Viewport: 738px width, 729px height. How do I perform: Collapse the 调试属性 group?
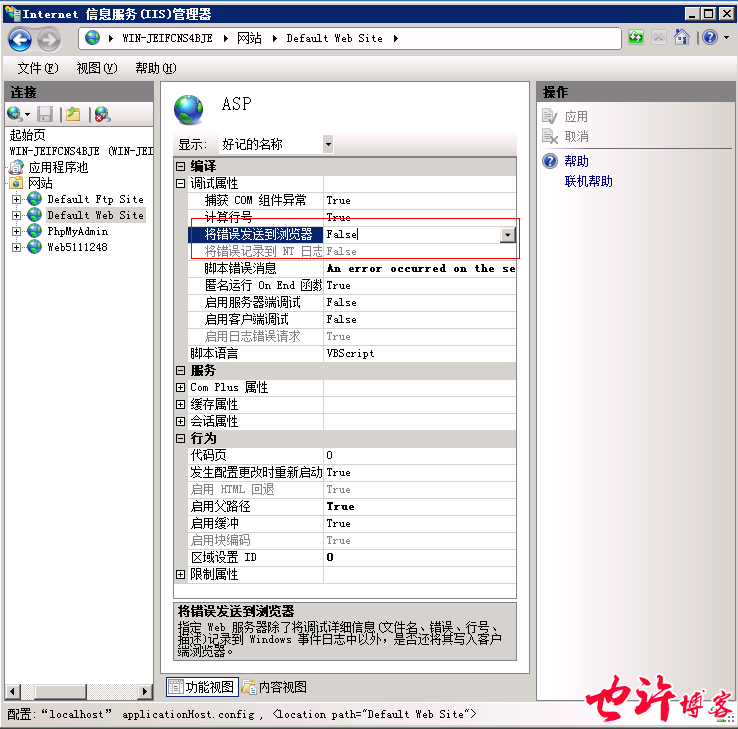[x=180, y=183]
